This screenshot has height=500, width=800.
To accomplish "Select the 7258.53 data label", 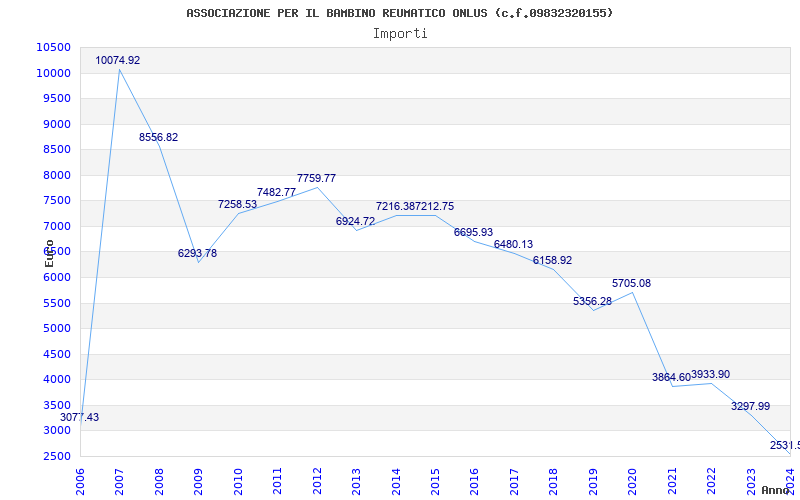I will pyautogui.click(x=237, y=204).
